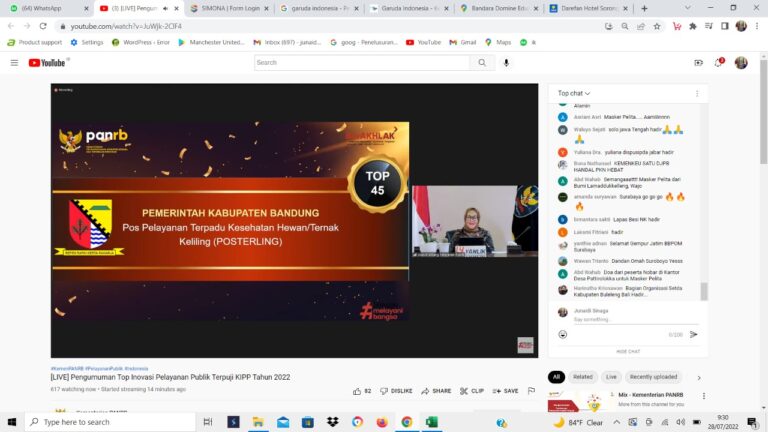The width and height of the screenshot is (768, 432).
Task: Click Task View icon on taskbar
Action: coord(208,422)
